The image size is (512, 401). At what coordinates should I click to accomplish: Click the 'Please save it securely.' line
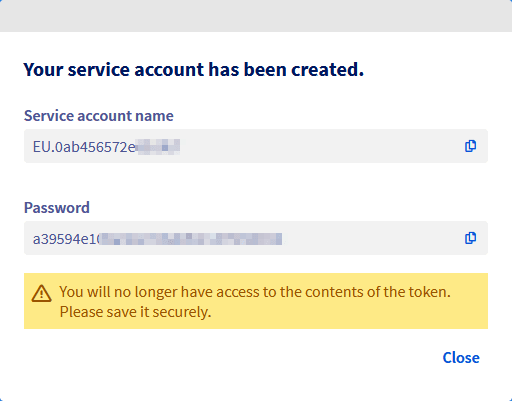click(x=135, y=312)
